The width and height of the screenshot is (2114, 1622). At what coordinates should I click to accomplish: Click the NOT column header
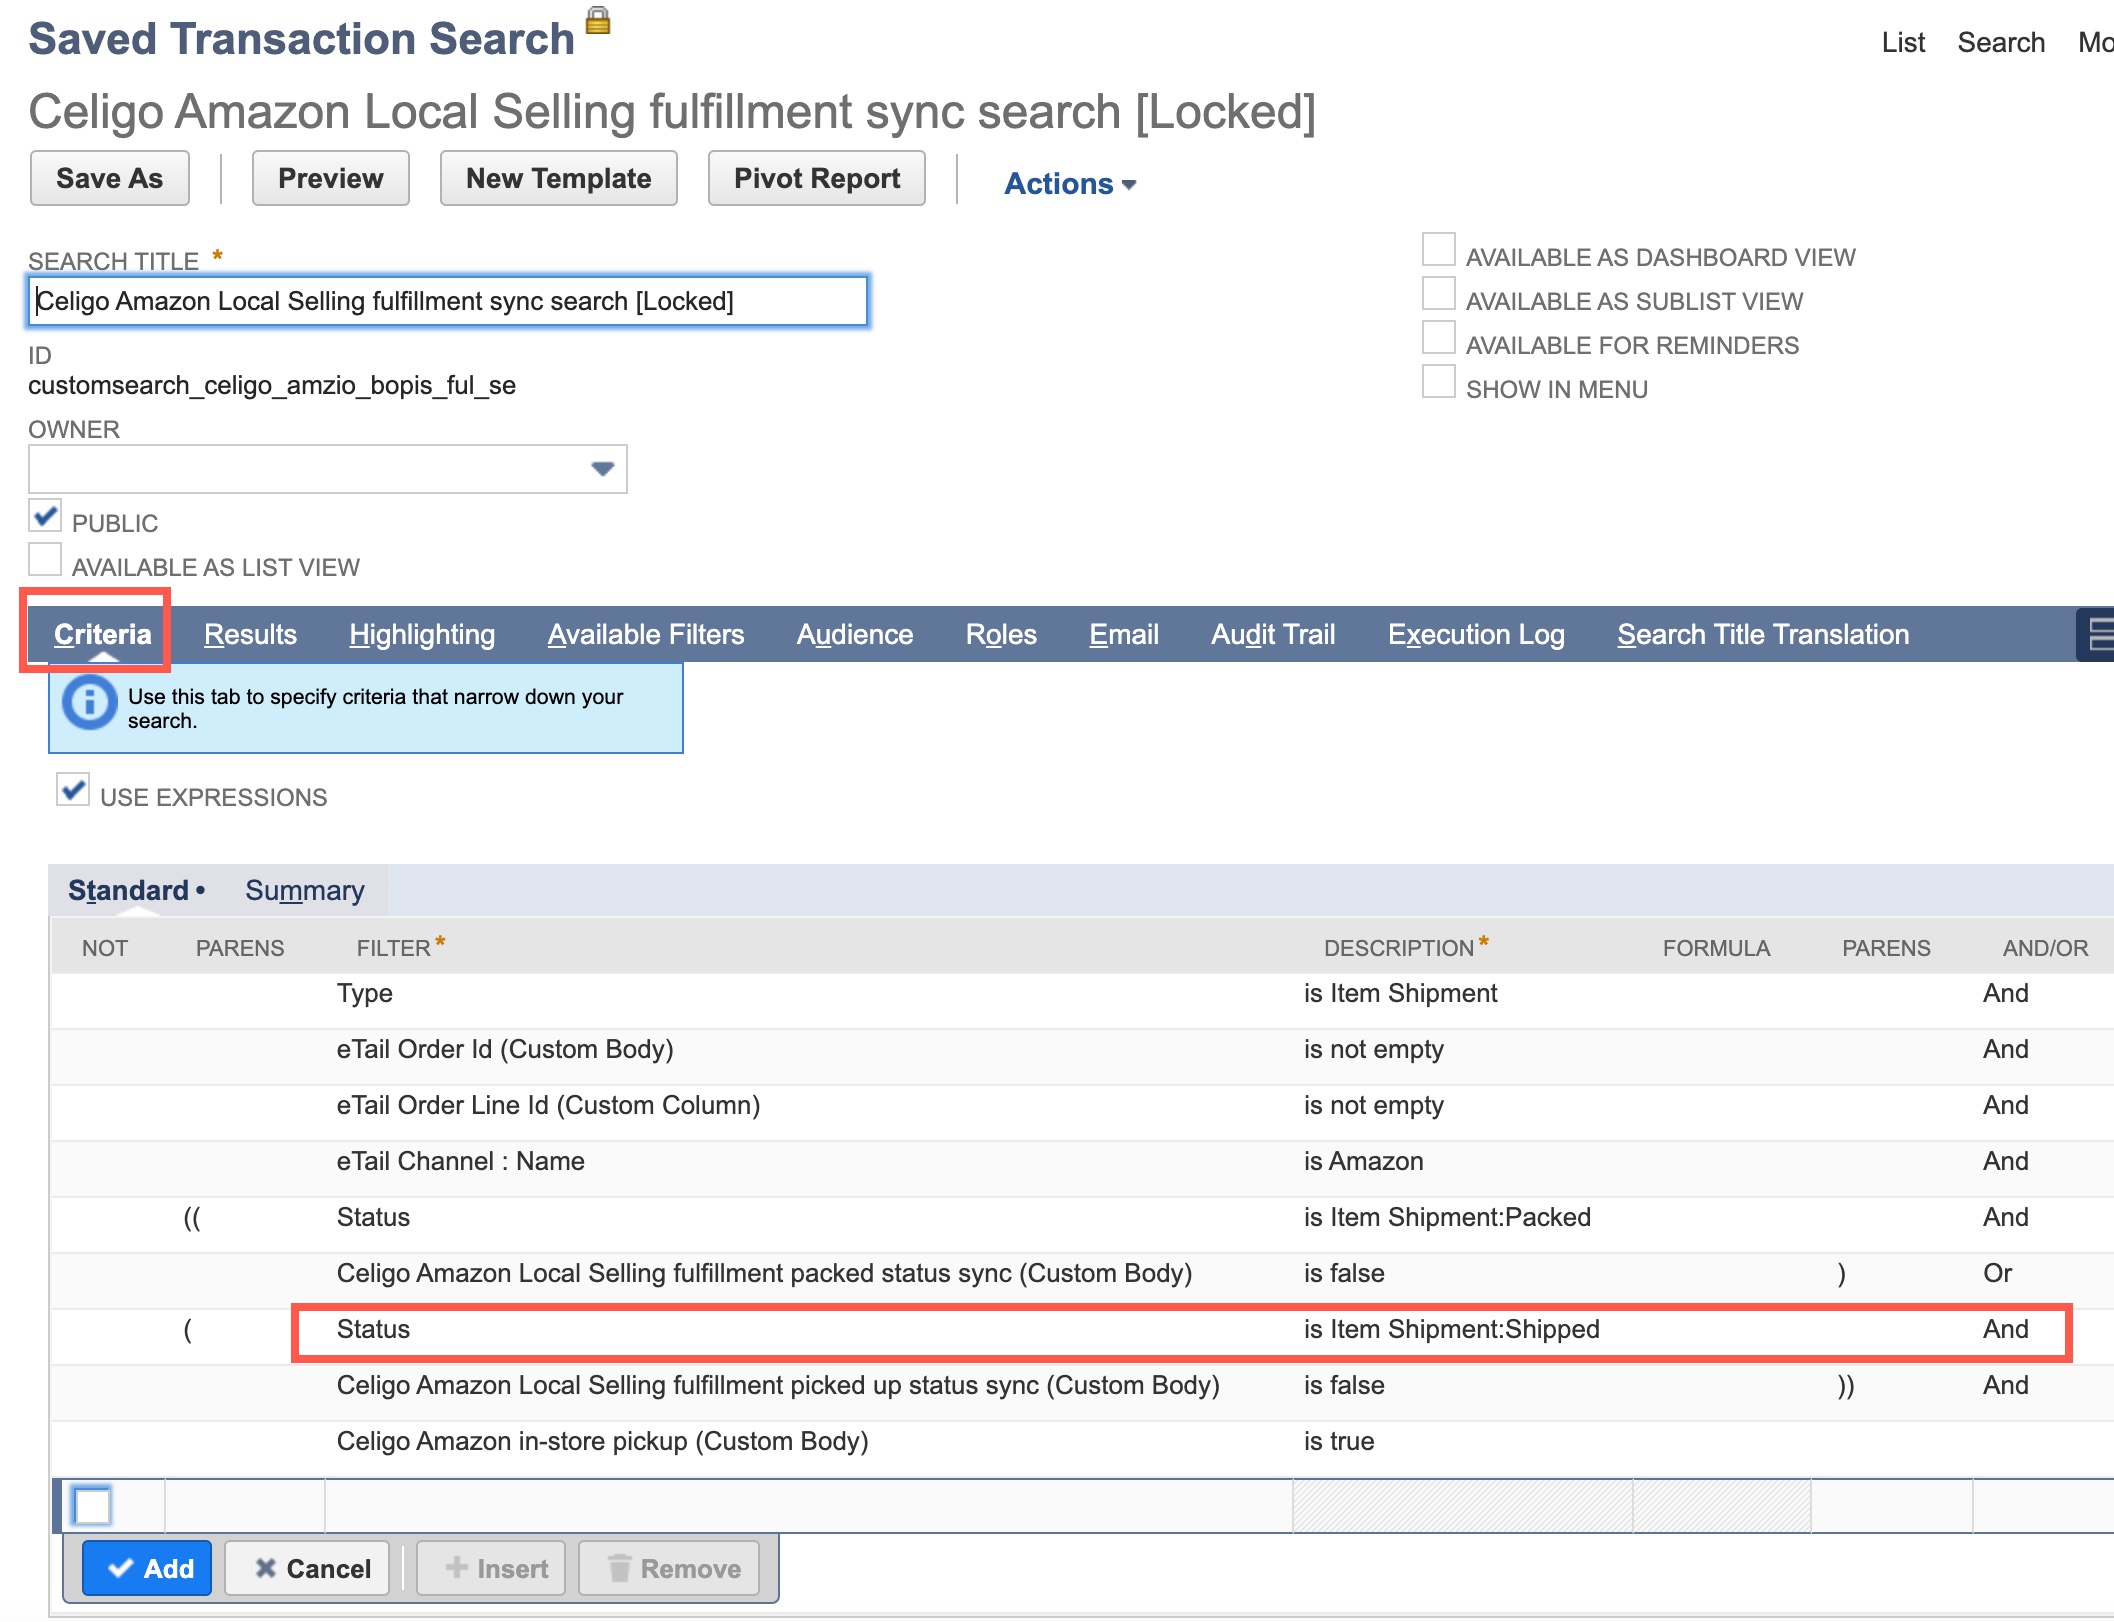click(x=105, y=948)
